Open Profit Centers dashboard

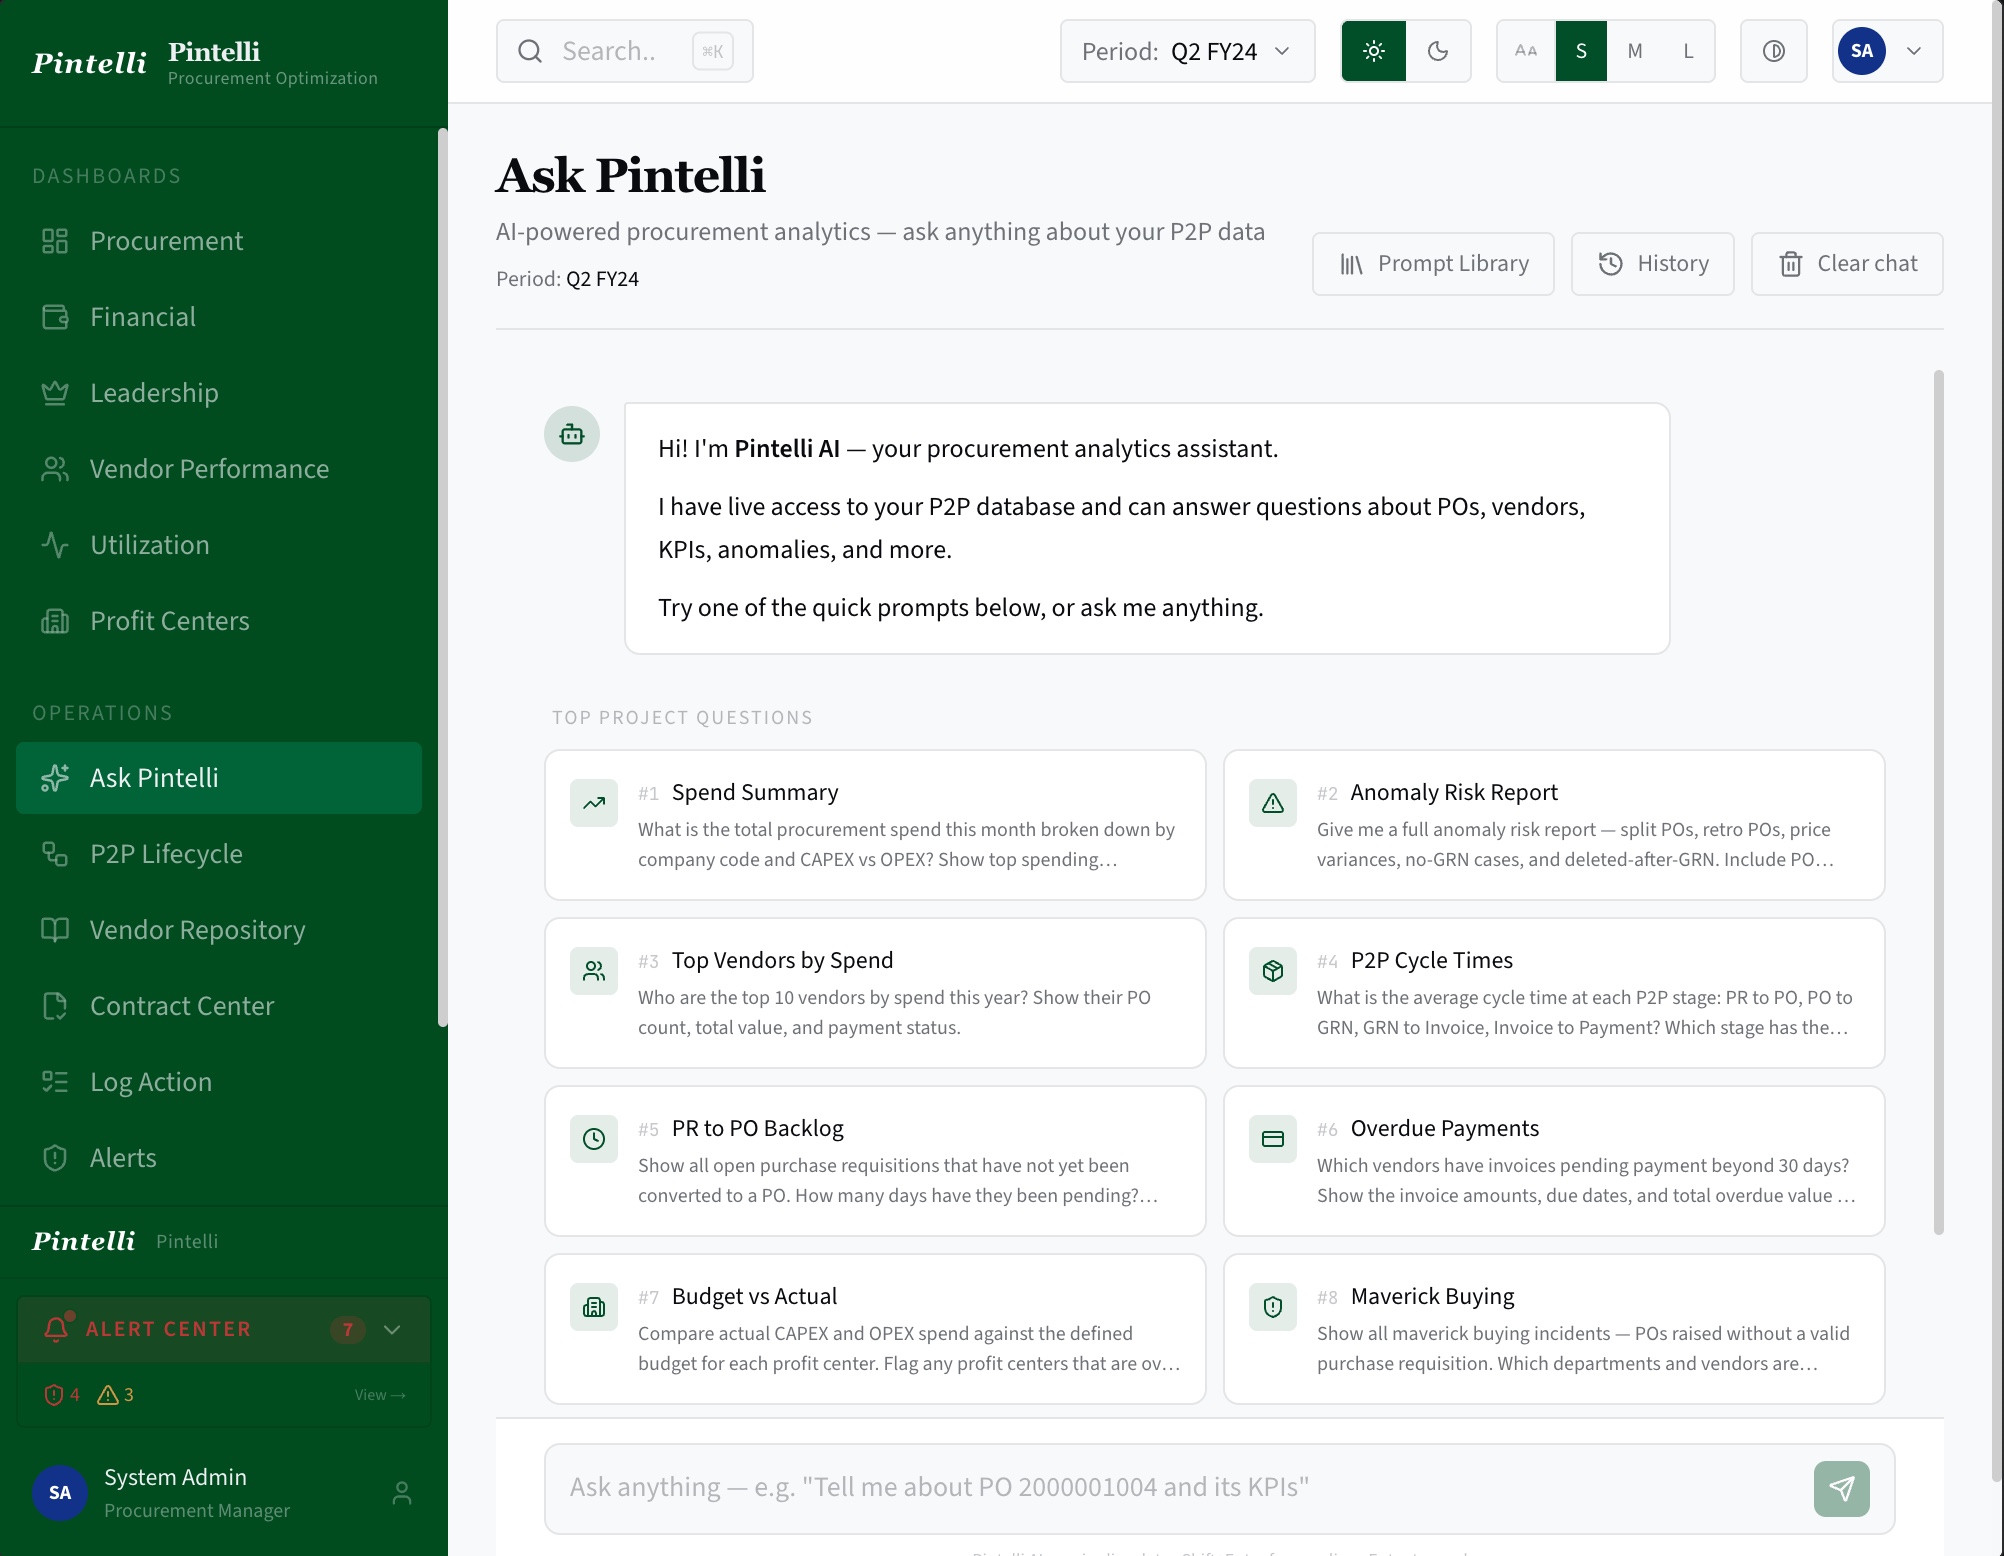(x=219, y=621)
